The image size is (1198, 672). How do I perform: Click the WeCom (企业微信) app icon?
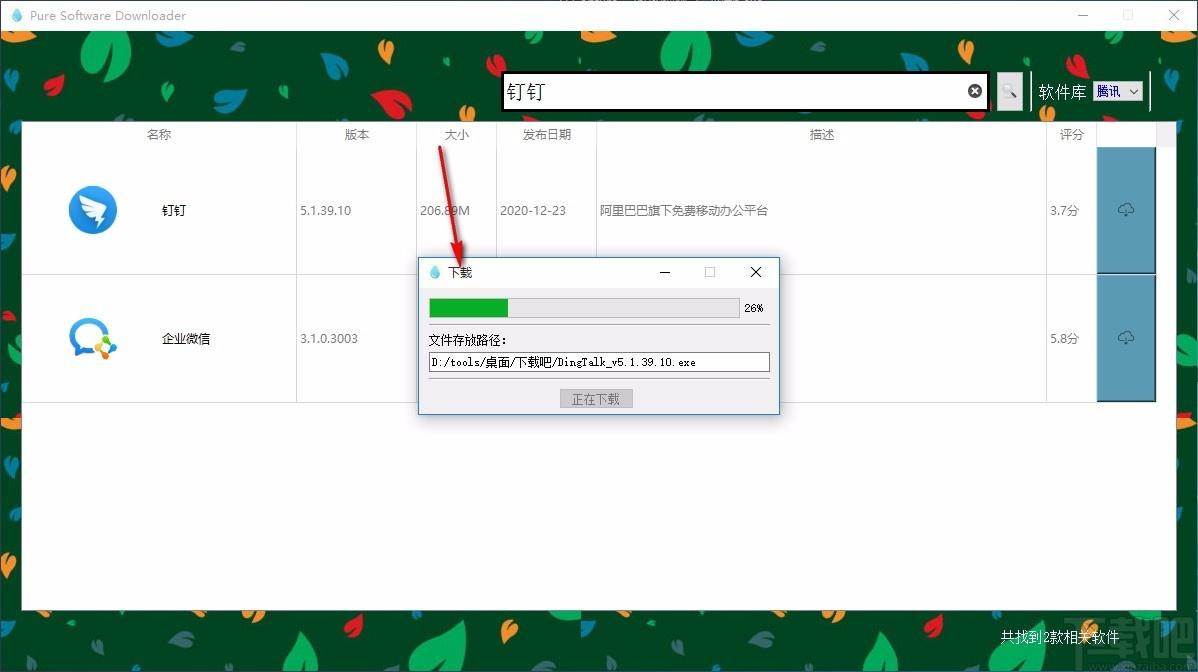tap(92, 338)
